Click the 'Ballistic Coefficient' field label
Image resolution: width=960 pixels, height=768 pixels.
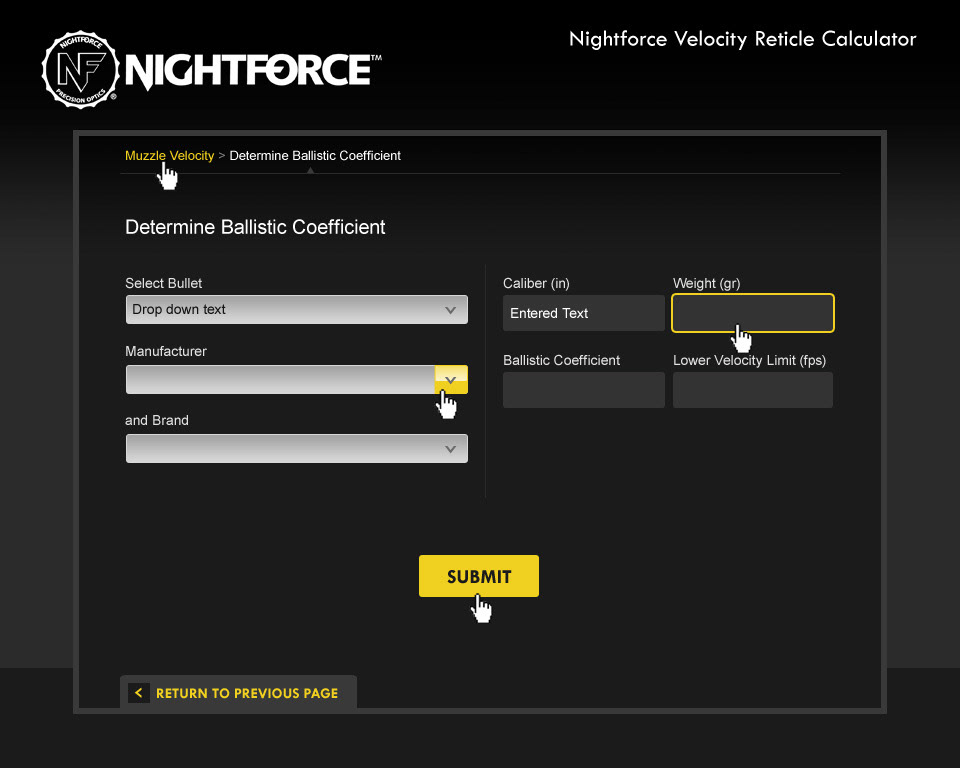point(561,360)
